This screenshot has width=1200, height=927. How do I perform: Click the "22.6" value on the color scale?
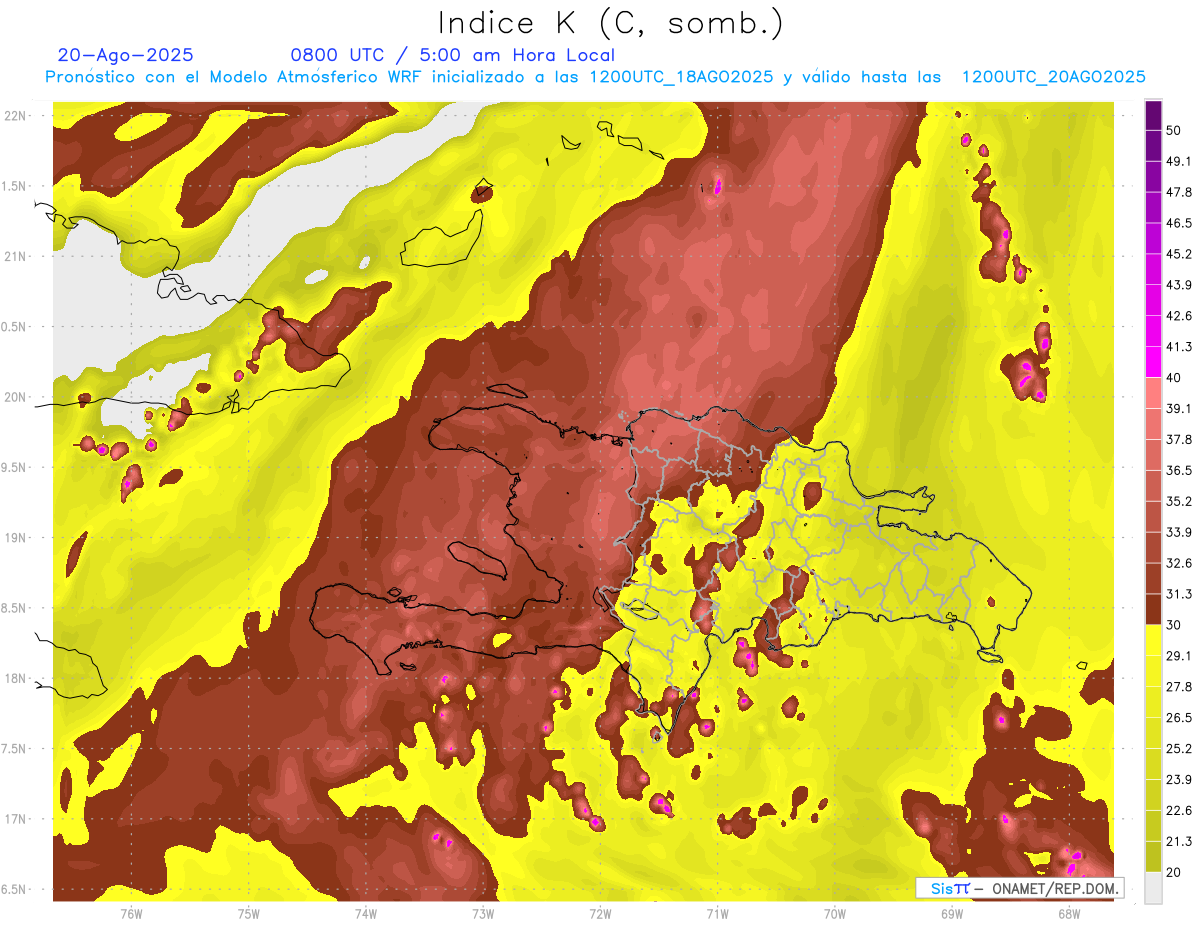pos(1179,810)
